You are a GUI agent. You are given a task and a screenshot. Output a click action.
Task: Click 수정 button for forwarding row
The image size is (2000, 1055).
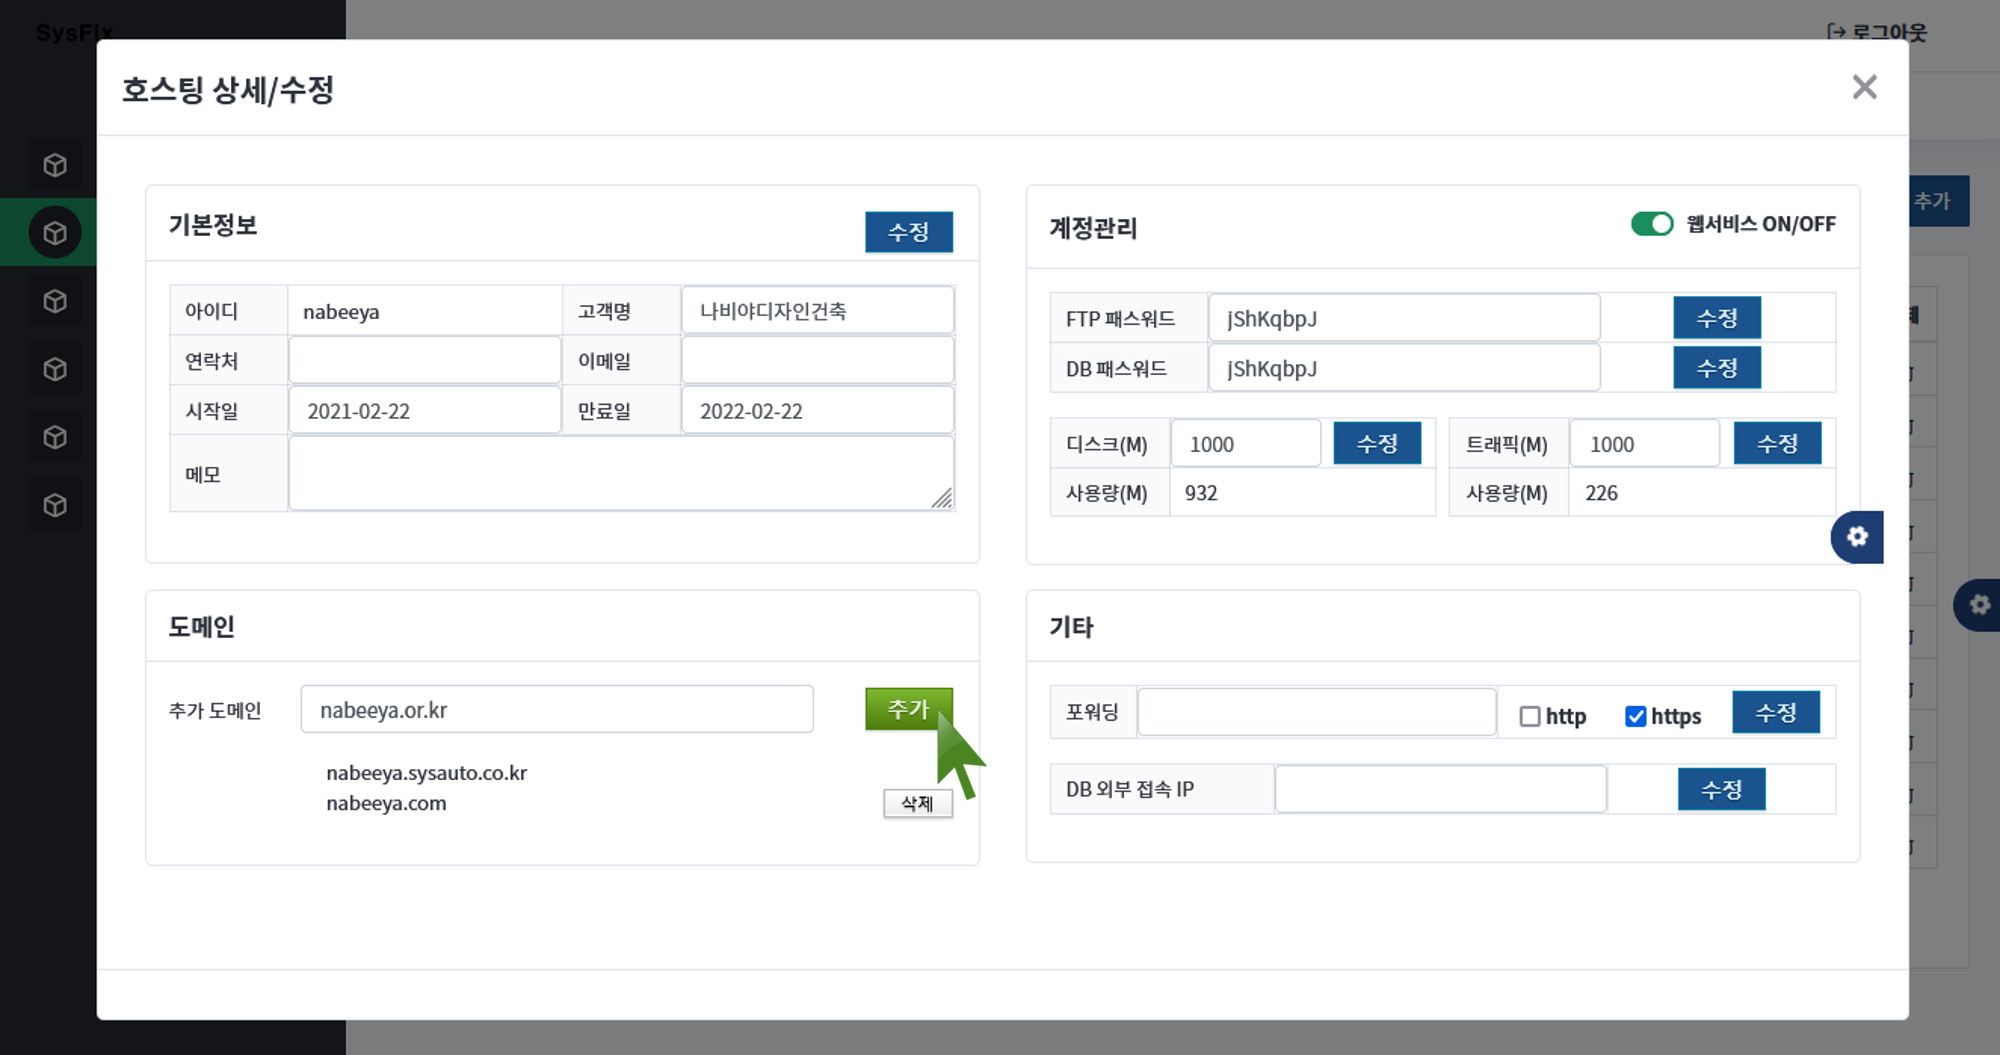tap(1775, 713)
